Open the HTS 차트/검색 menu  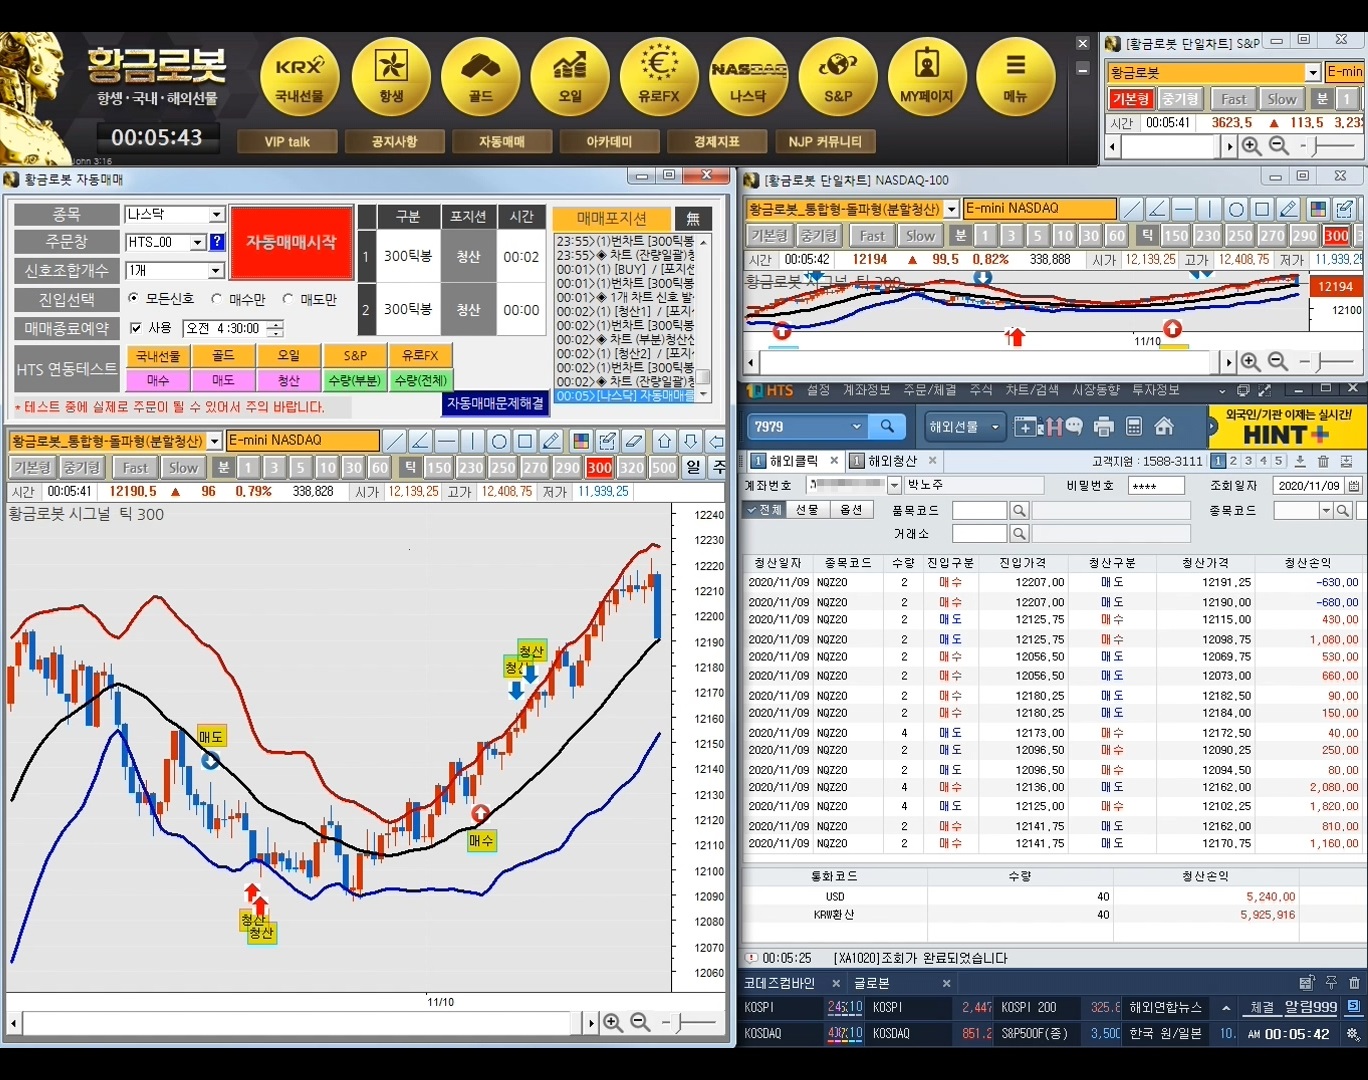click(x=1032, y=390)
